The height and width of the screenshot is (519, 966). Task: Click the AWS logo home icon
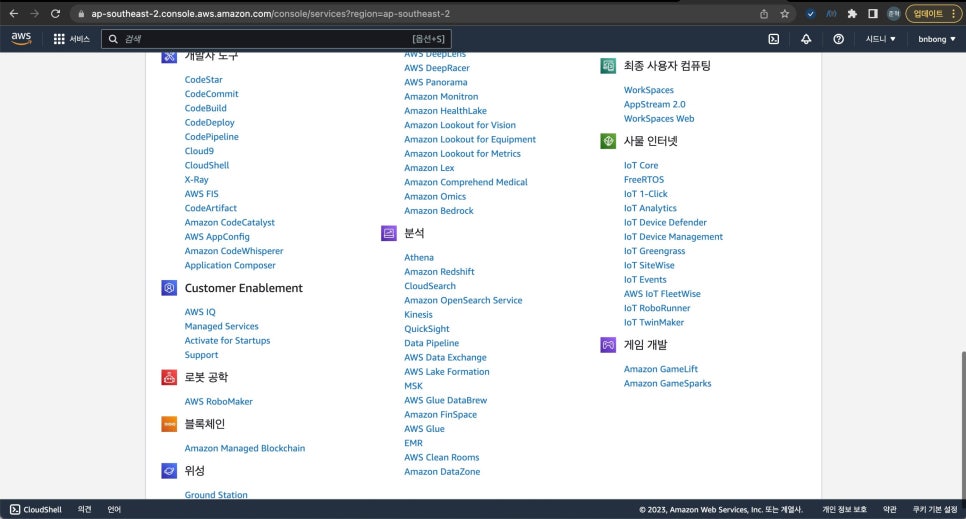pyautogui.click(x=21, y=38)
